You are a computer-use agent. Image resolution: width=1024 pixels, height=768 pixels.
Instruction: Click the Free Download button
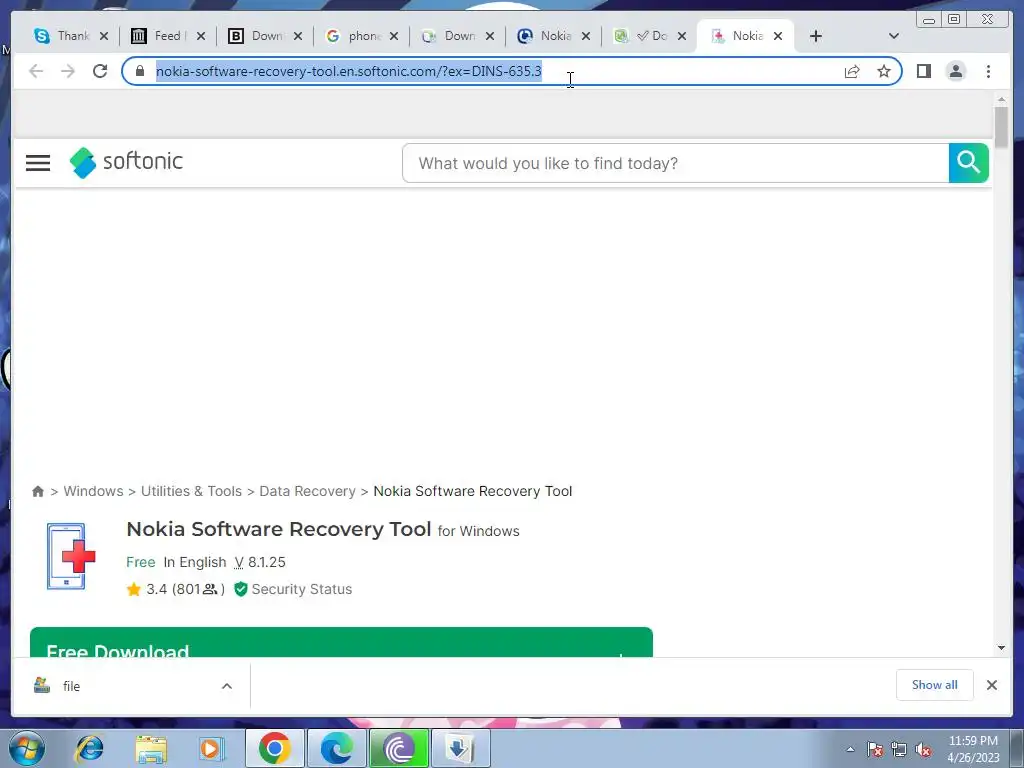[x=342, y=643]
